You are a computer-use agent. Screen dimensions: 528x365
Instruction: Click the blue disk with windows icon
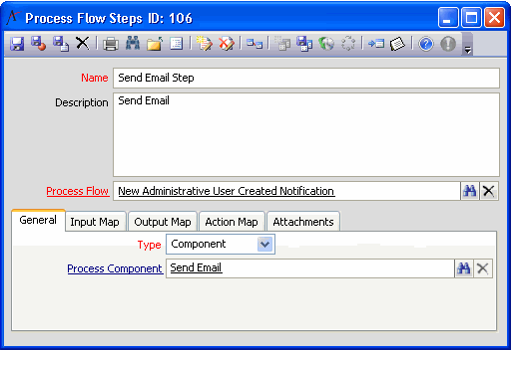point(304,44)
